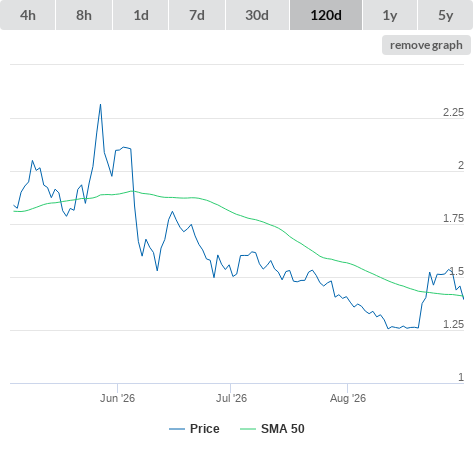Open the 1y time range
This screenshot has width=474, height=455.
[x=390, y=15]
